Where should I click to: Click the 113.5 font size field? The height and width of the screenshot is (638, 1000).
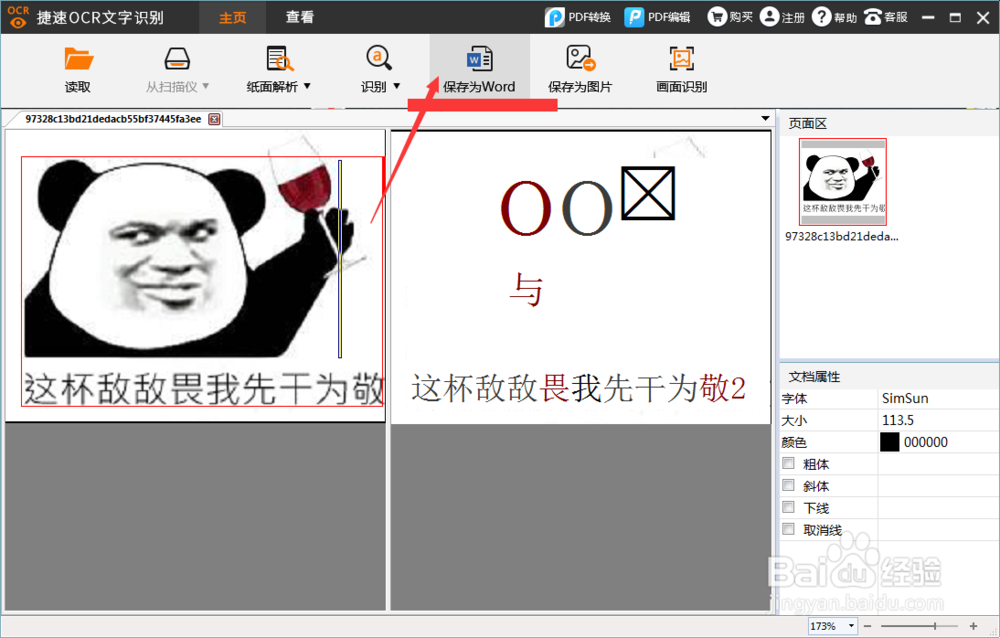coord(938,420)
